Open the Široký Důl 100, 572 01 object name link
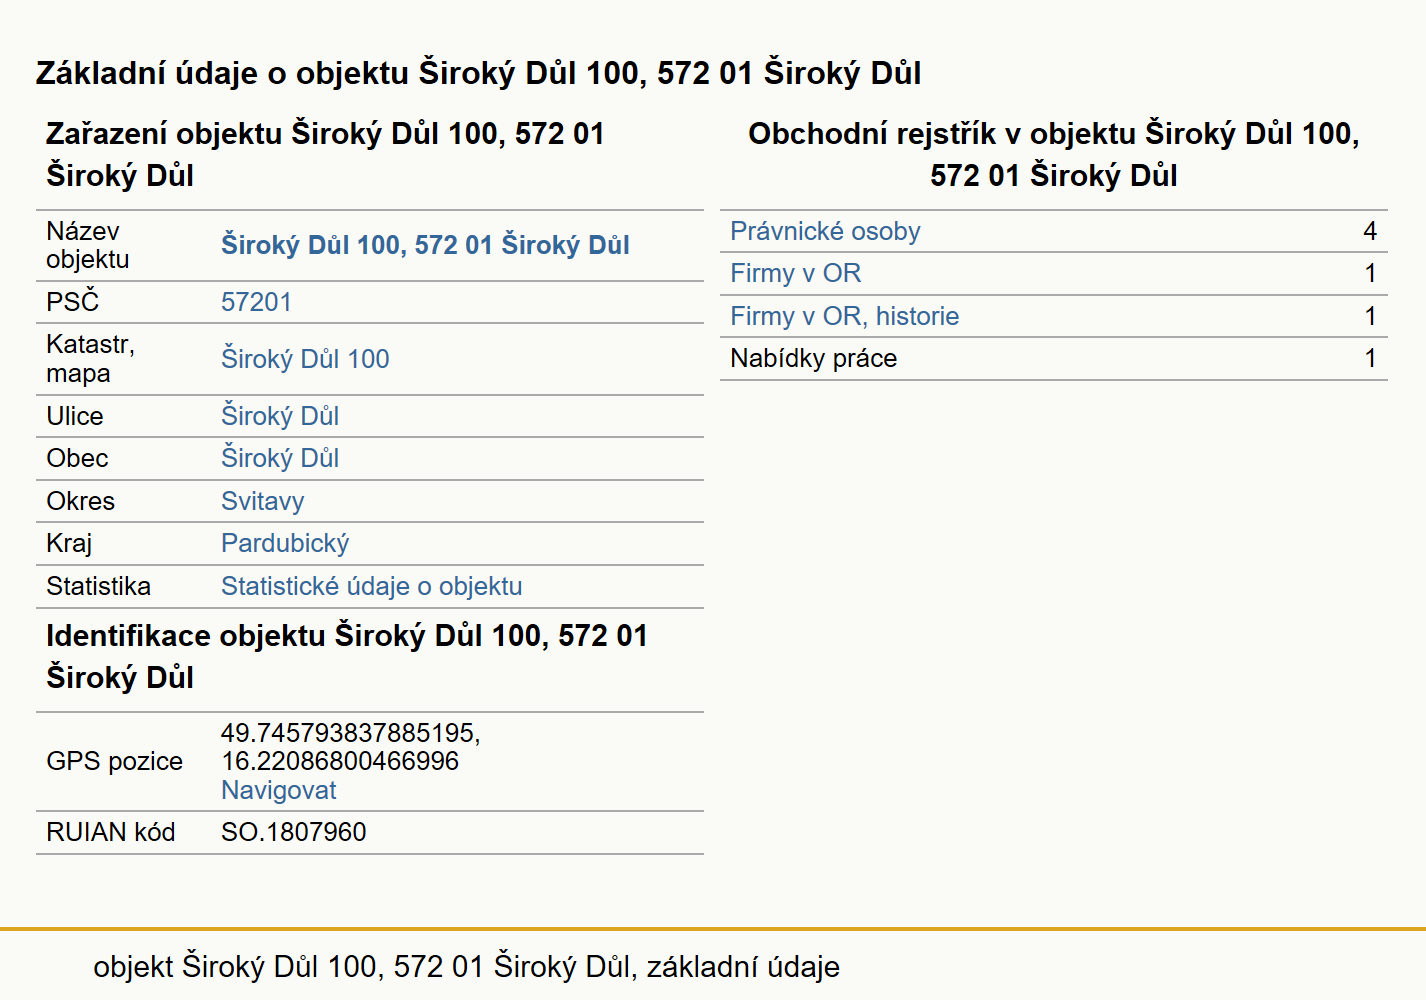This screenshot has height=1000, width=1426. pyautogui.click(x=425, y=245)
